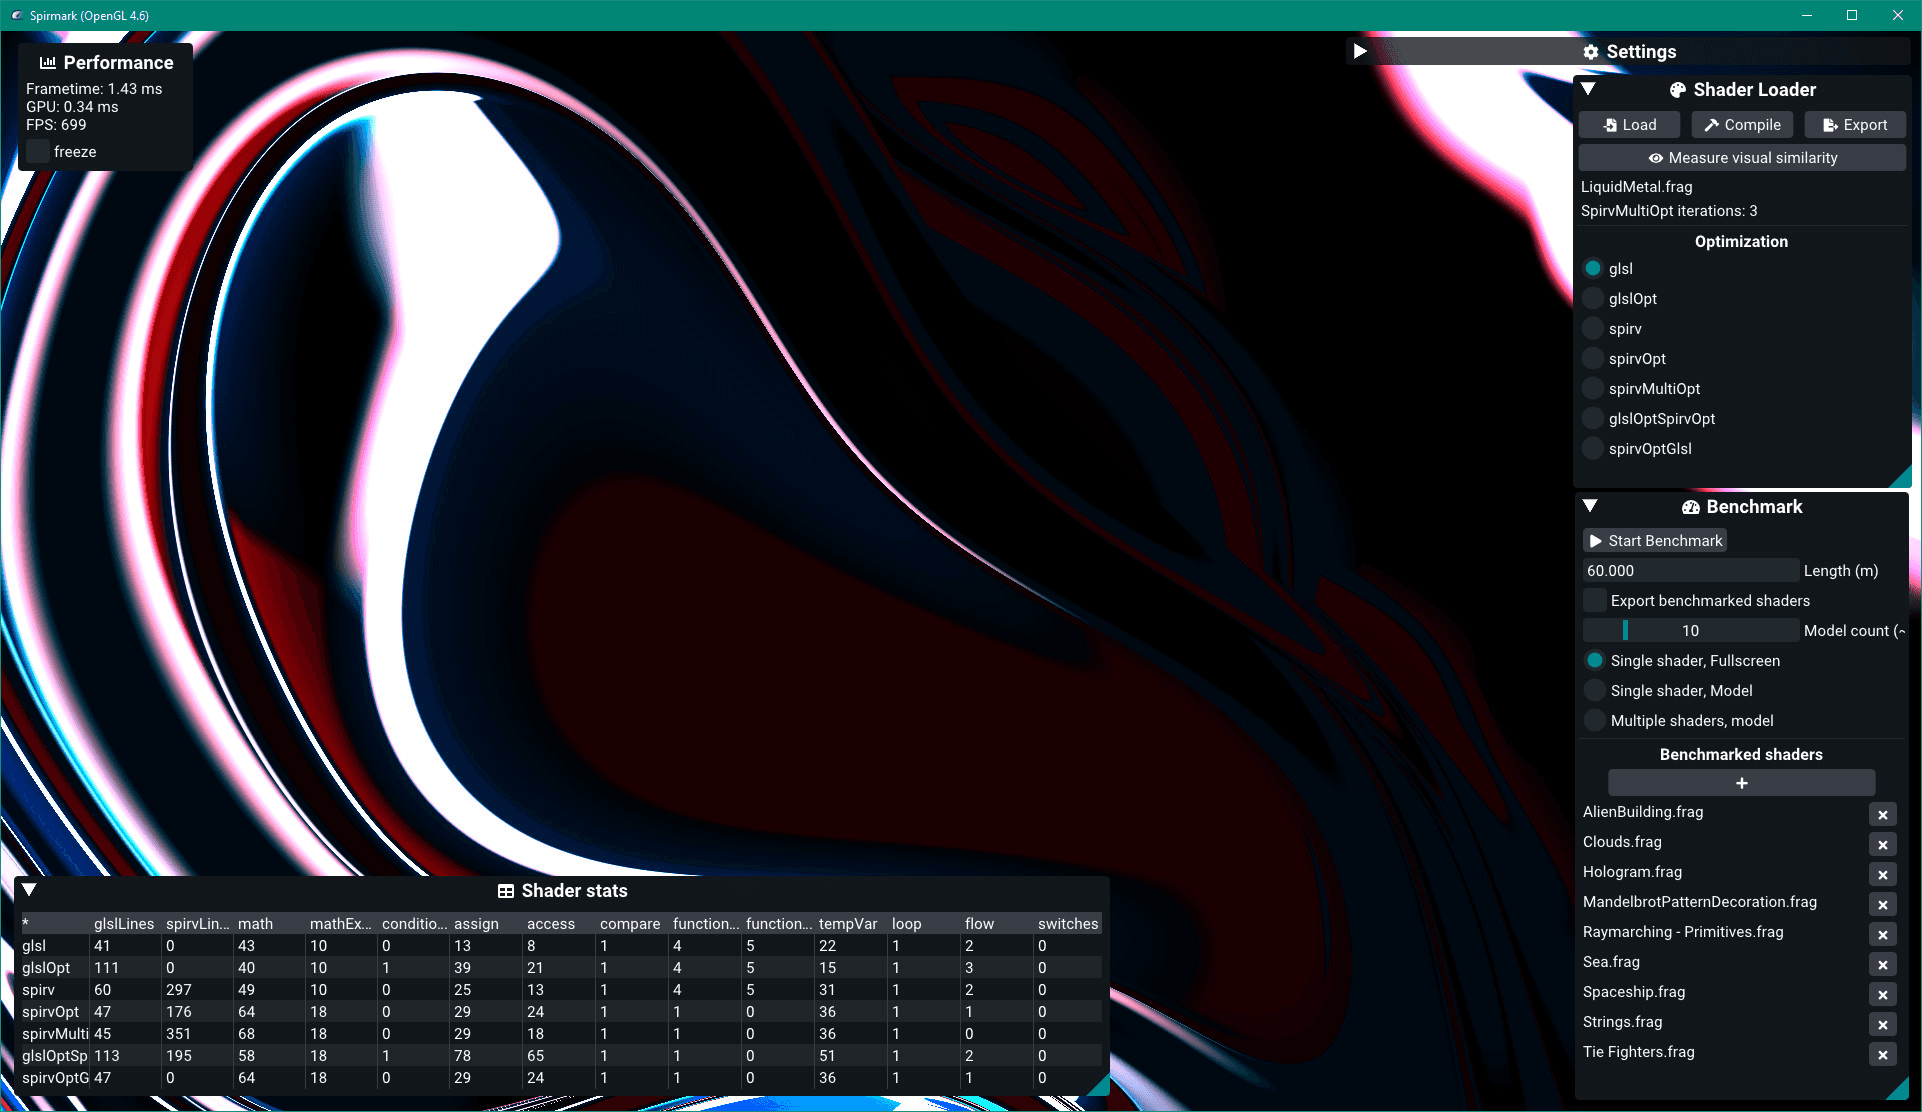
Task: Click the Settings play arrow icon
Action: (x=1360, y=51)
